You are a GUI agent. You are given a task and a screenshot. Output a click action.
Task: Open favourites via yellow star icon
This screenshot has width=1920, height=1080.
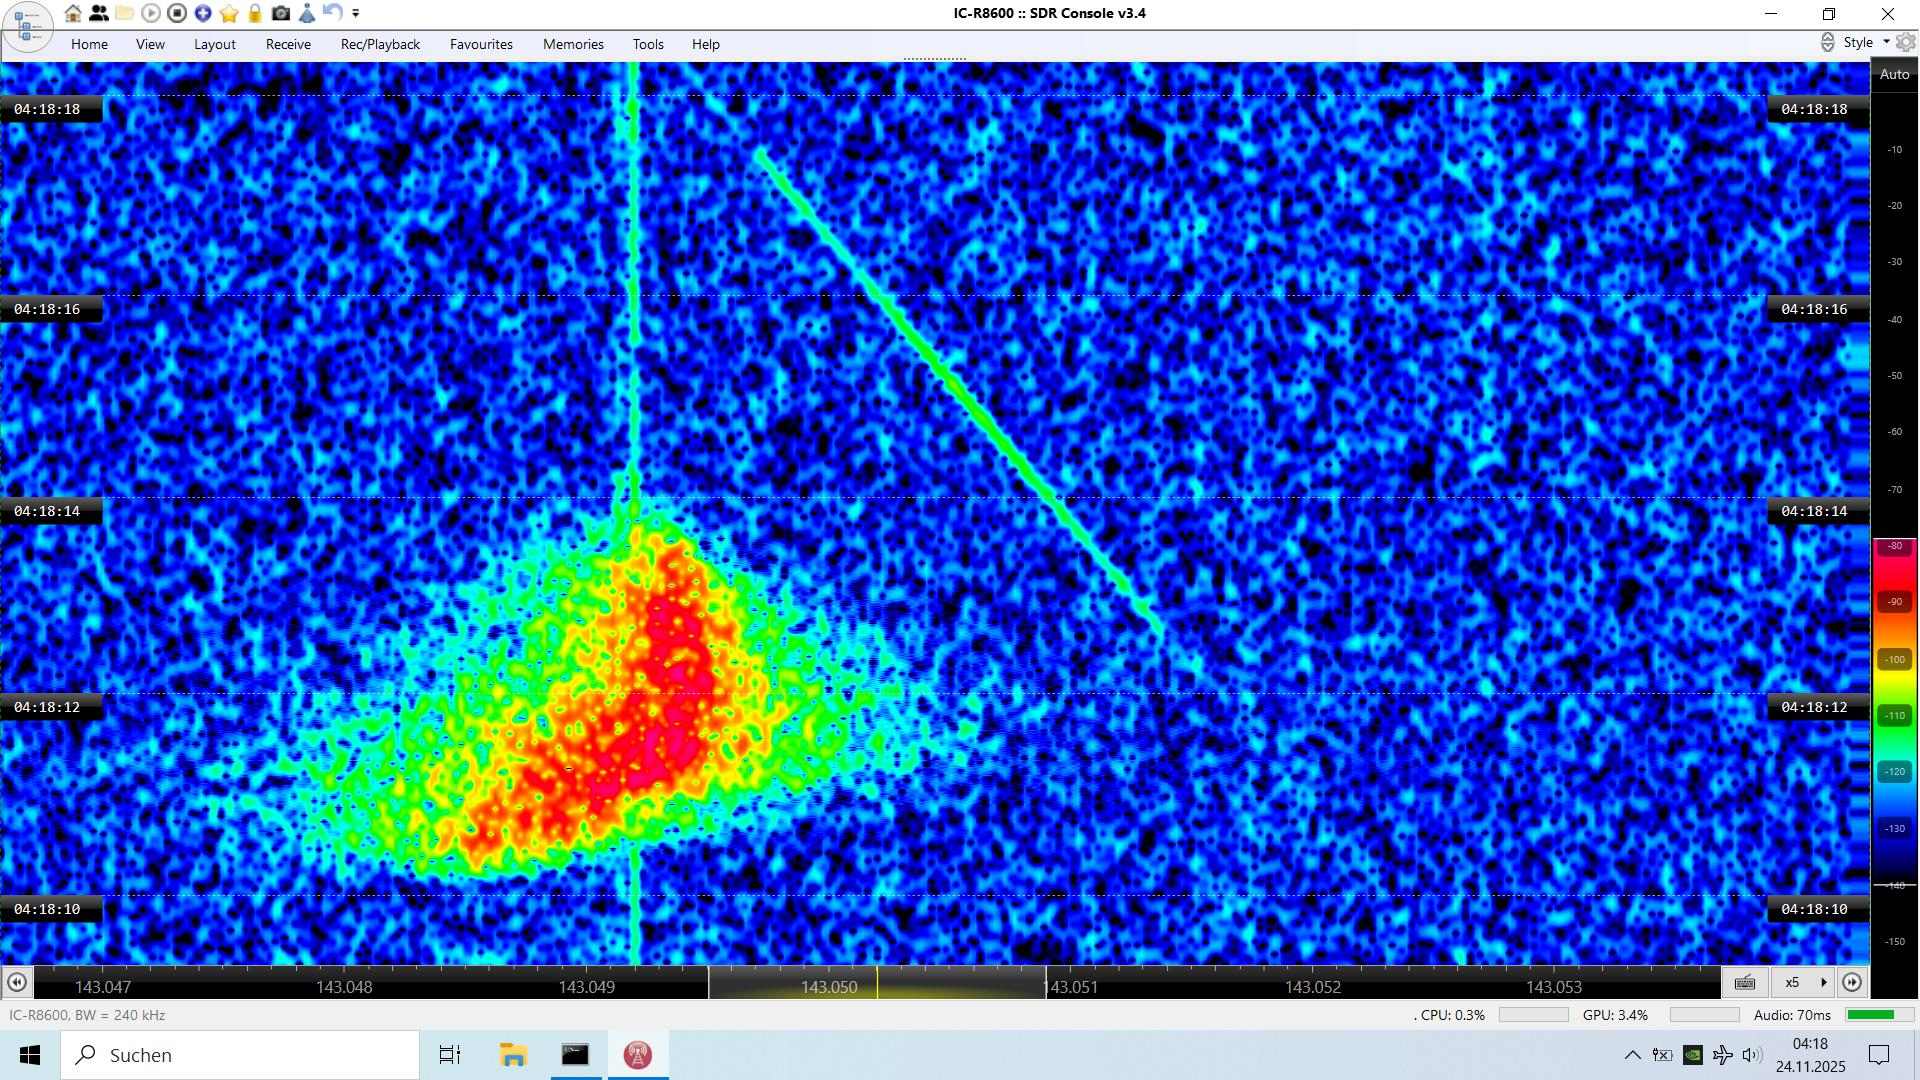pos(229,13)
